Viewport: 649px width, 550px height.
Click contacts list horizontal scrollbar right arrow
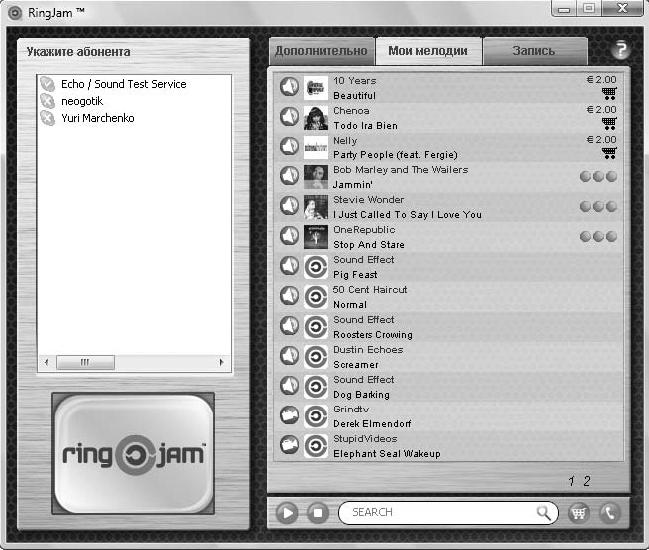click(x=225, y=362)
